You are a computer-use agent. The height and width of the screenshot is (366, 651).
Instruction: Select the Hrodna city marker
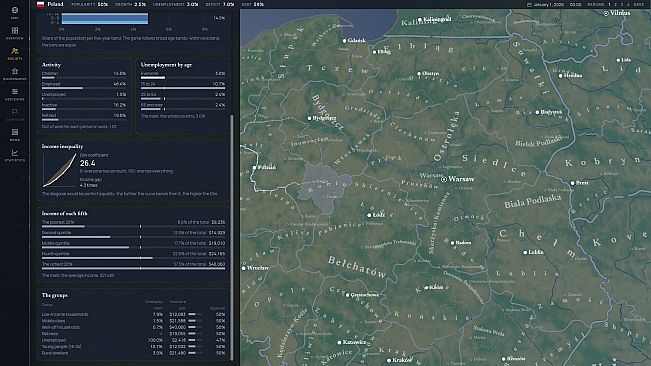(x=560, y=76)
